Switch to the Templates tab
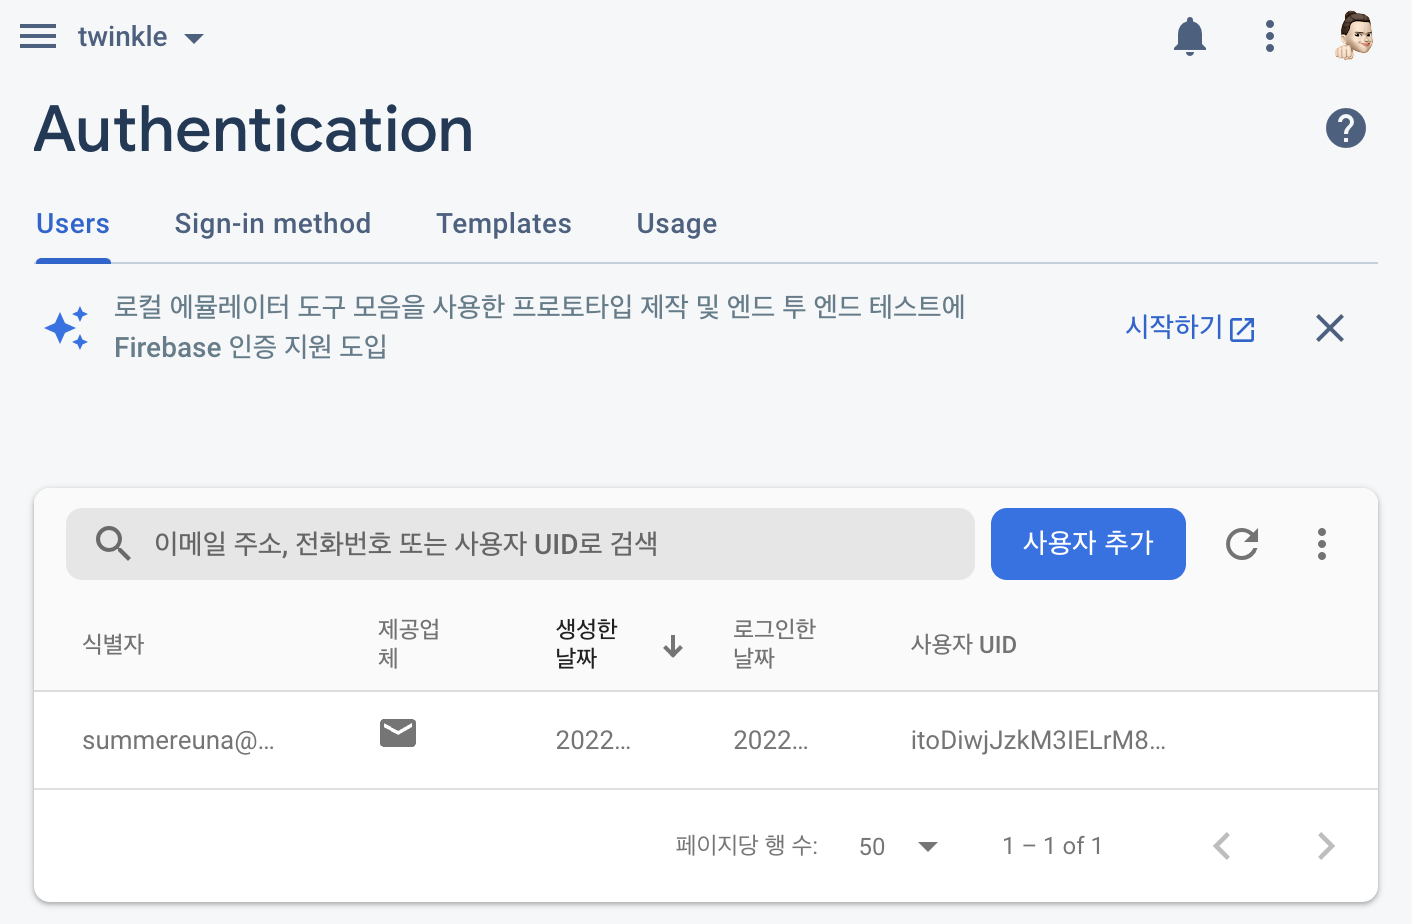1412x924 pixels. (x=504, y=224)
